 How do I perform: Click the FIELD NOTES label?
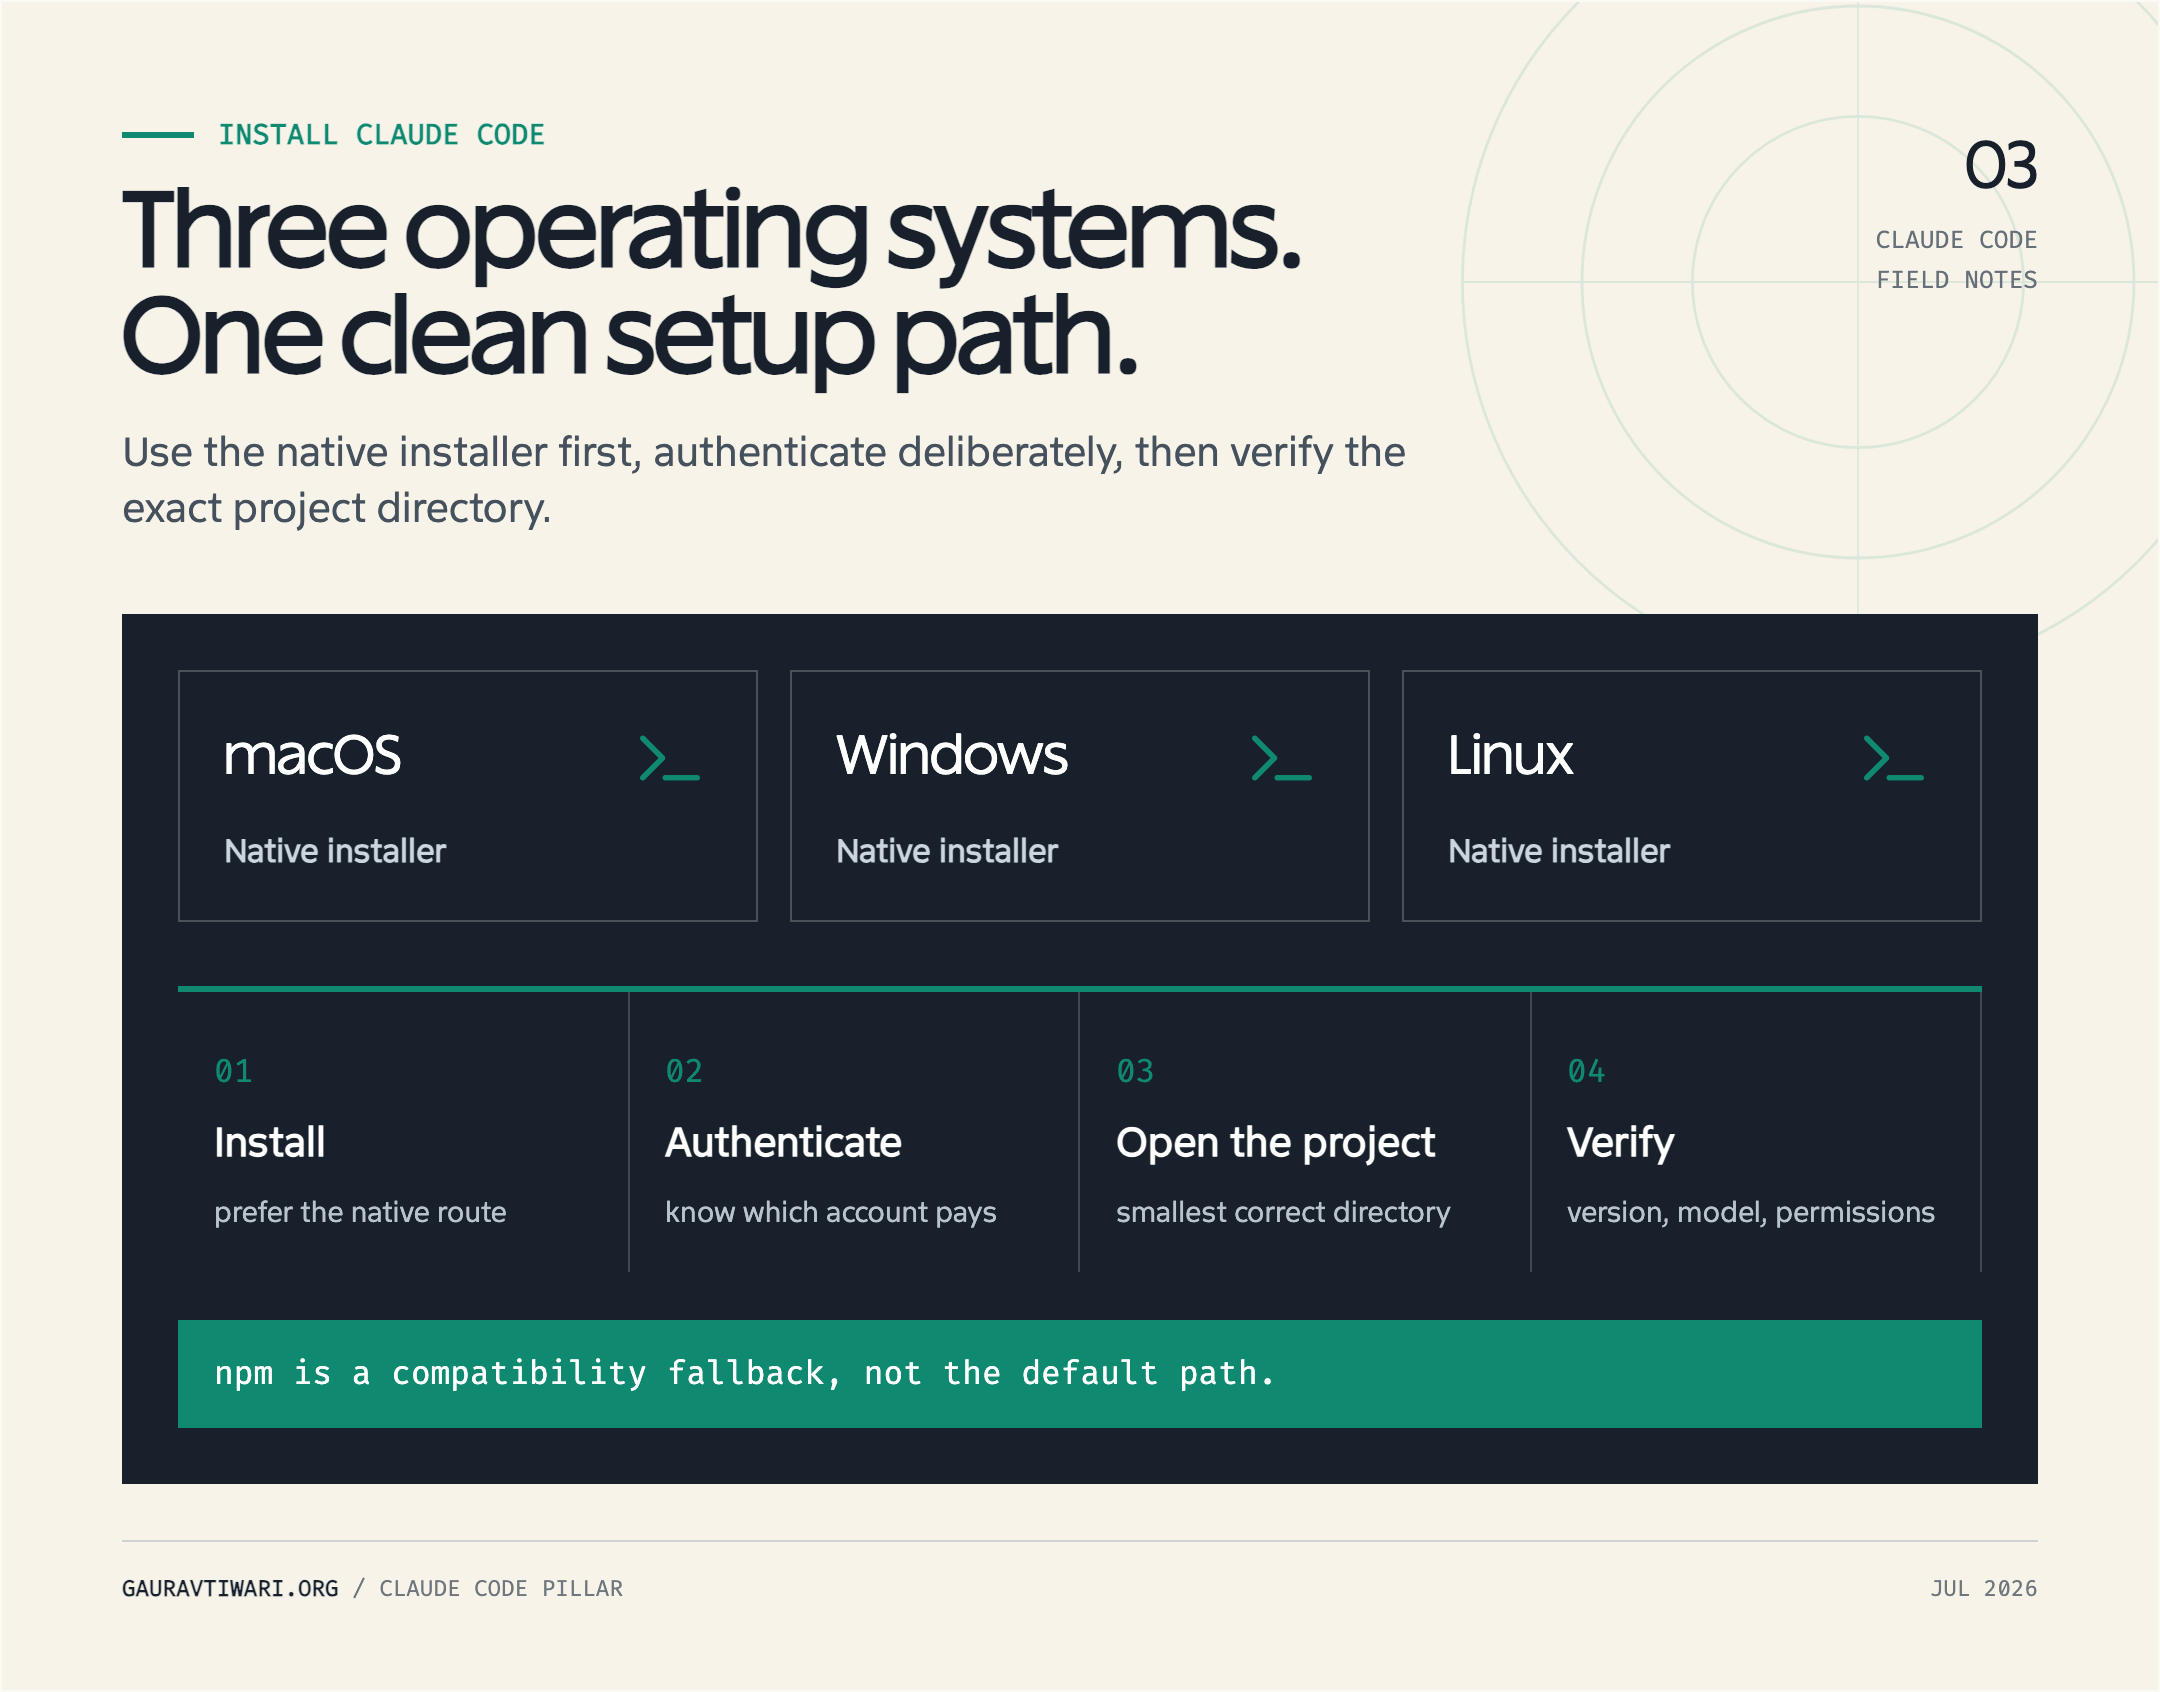[1956, 280]
